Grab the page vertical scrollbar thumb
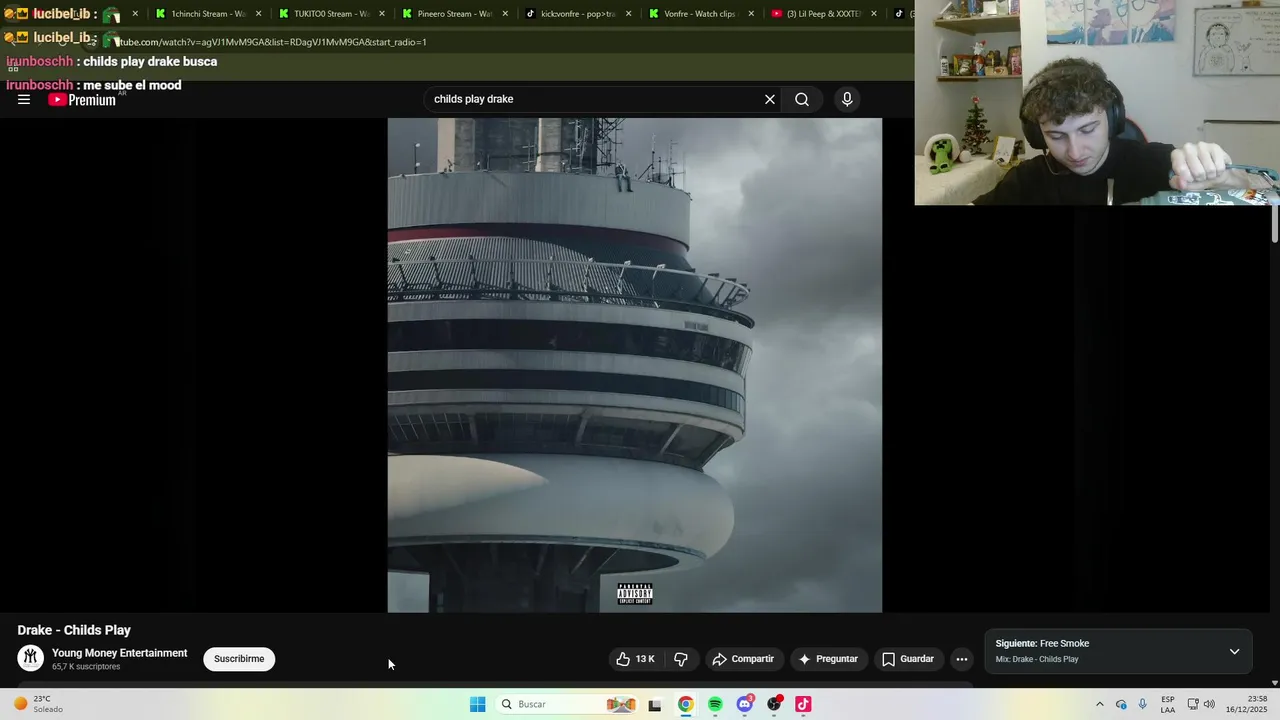Image resolution: width=1280 pixels, height=720 pixels. [x=1275, y=223]
